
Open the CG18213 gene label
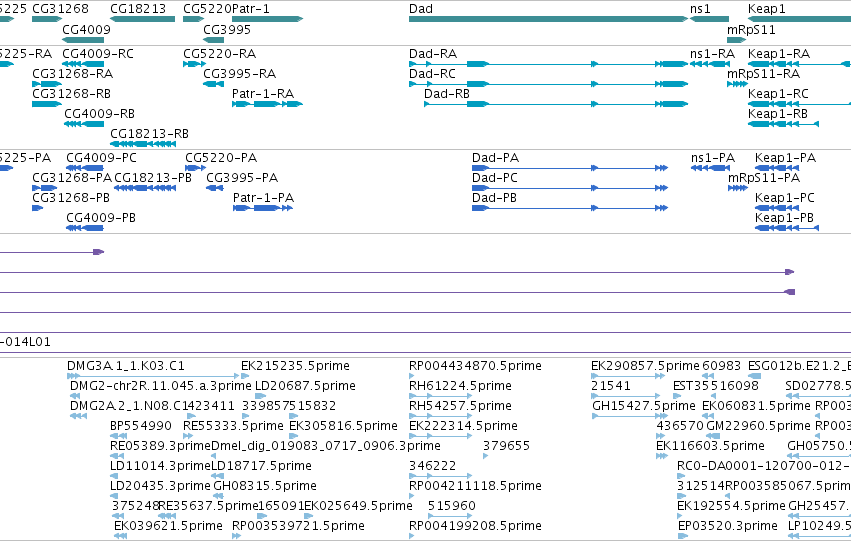[138, 9]
